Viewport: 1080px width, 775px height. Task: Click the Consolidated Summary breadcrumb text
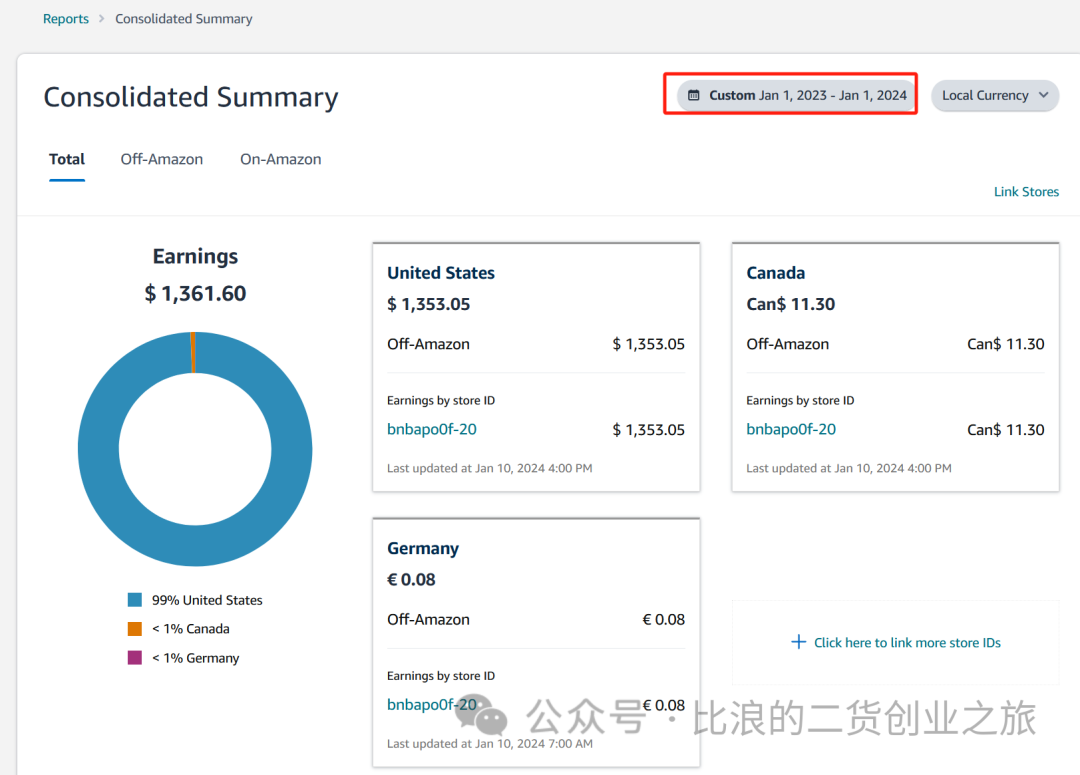pos(183,19)
